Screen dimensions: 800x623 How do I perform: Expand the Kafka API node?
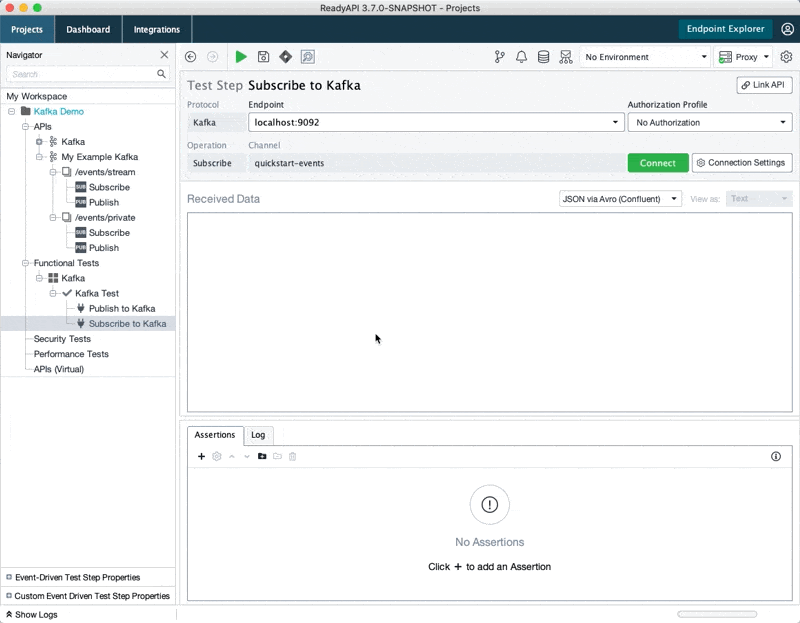[x=39, y=142]
